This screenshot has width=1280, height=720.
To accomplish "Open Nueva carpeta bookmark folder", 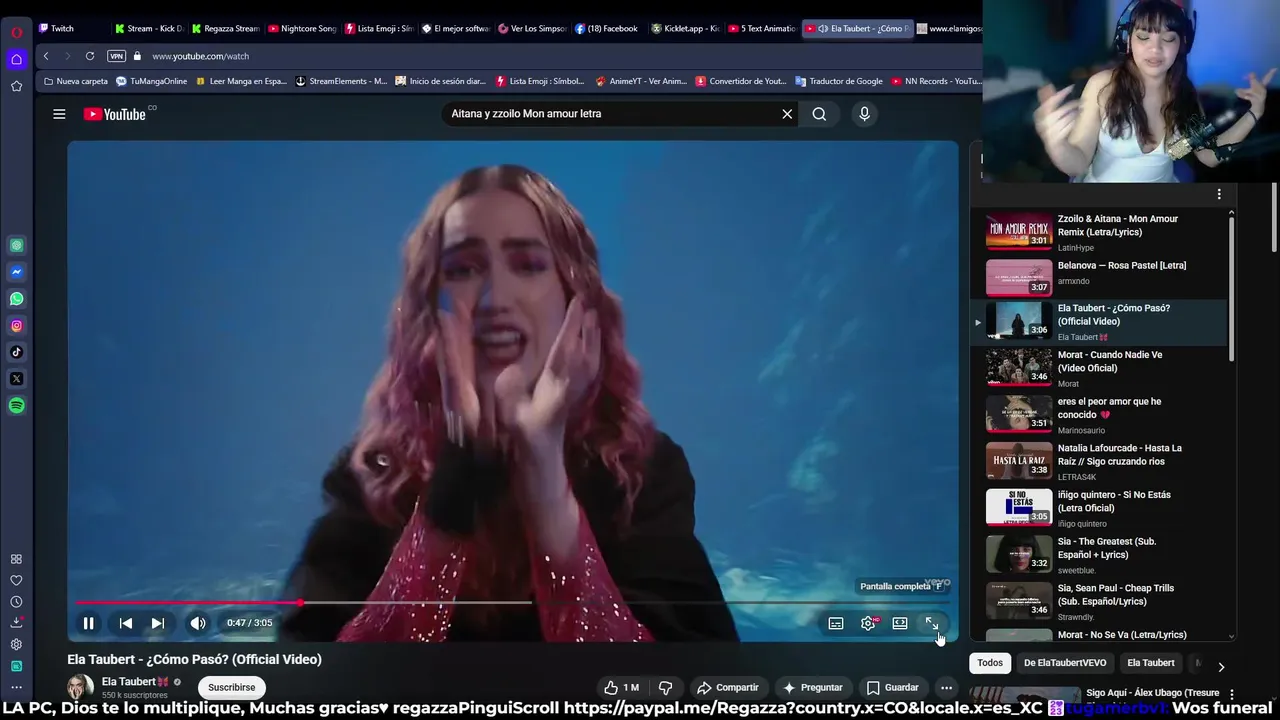I will tap(76, 81).
